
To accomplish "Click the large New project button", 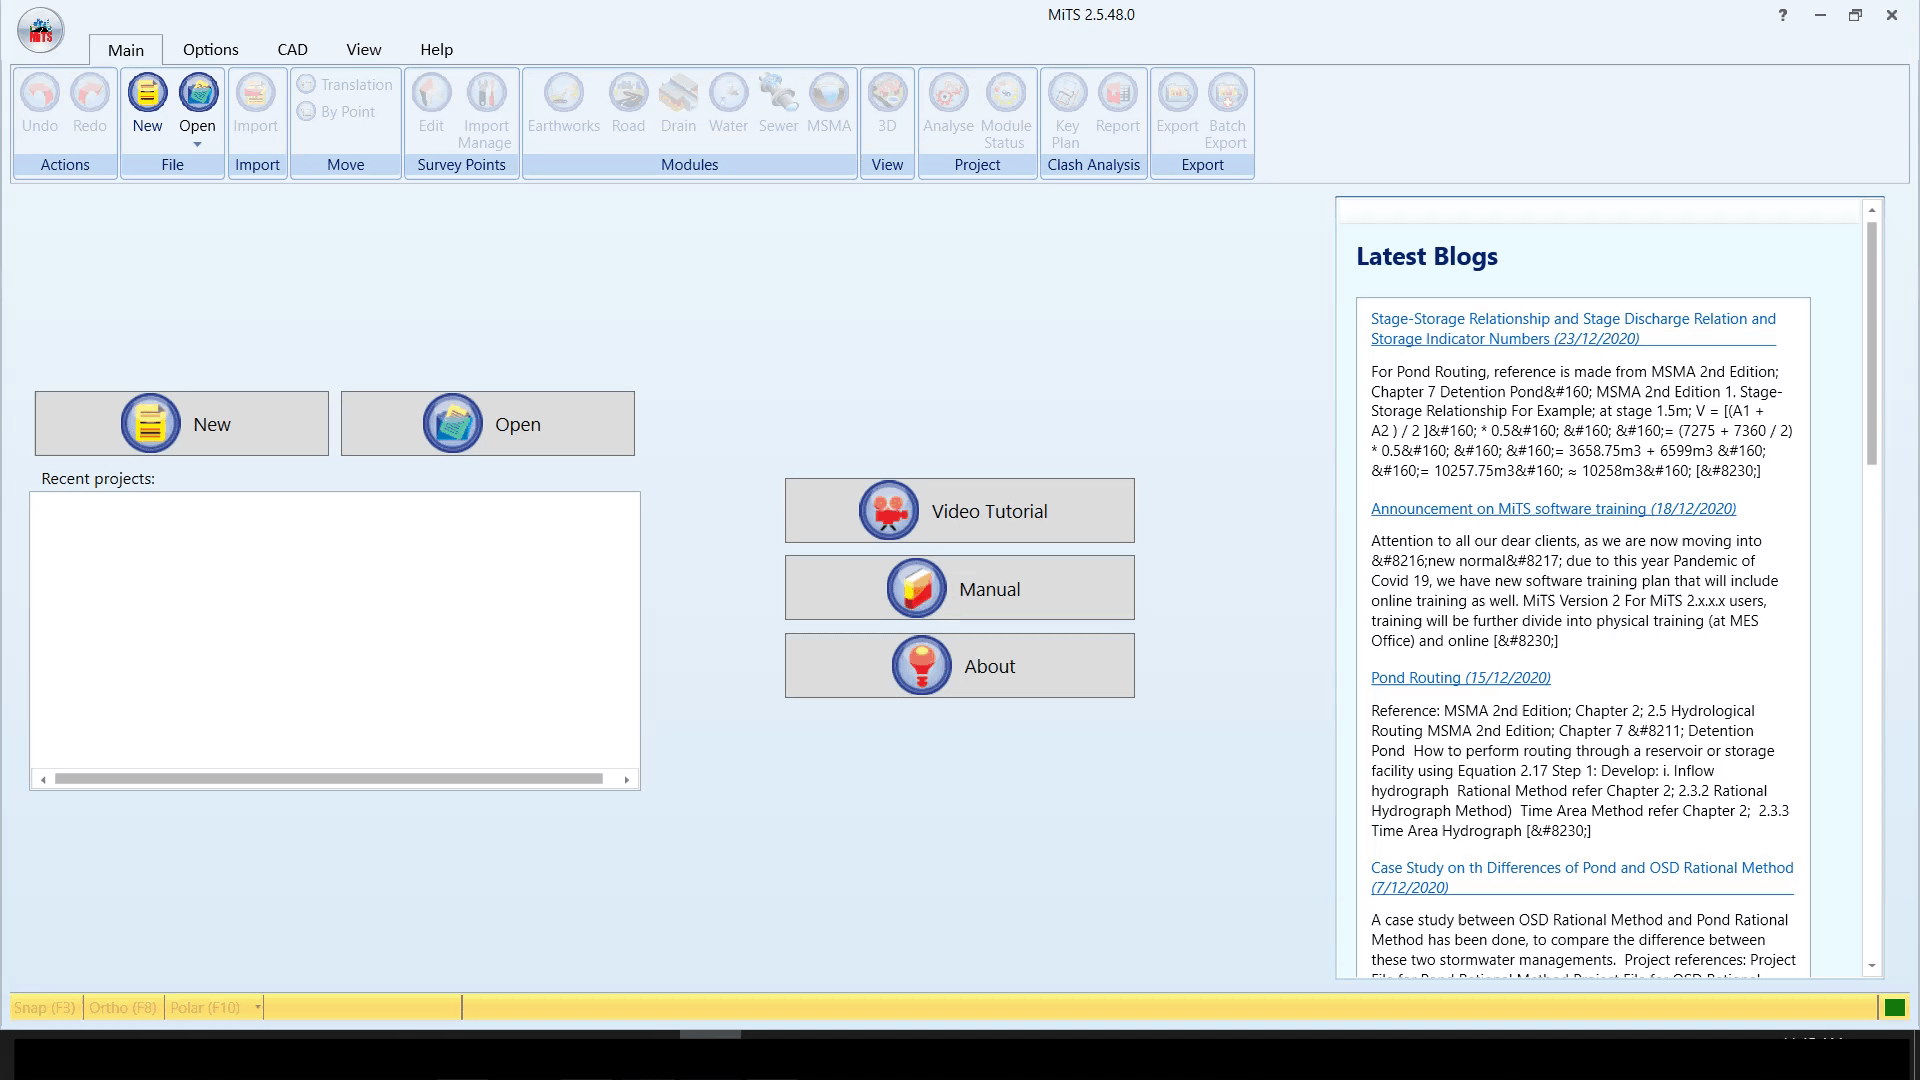I will point(182,424).
